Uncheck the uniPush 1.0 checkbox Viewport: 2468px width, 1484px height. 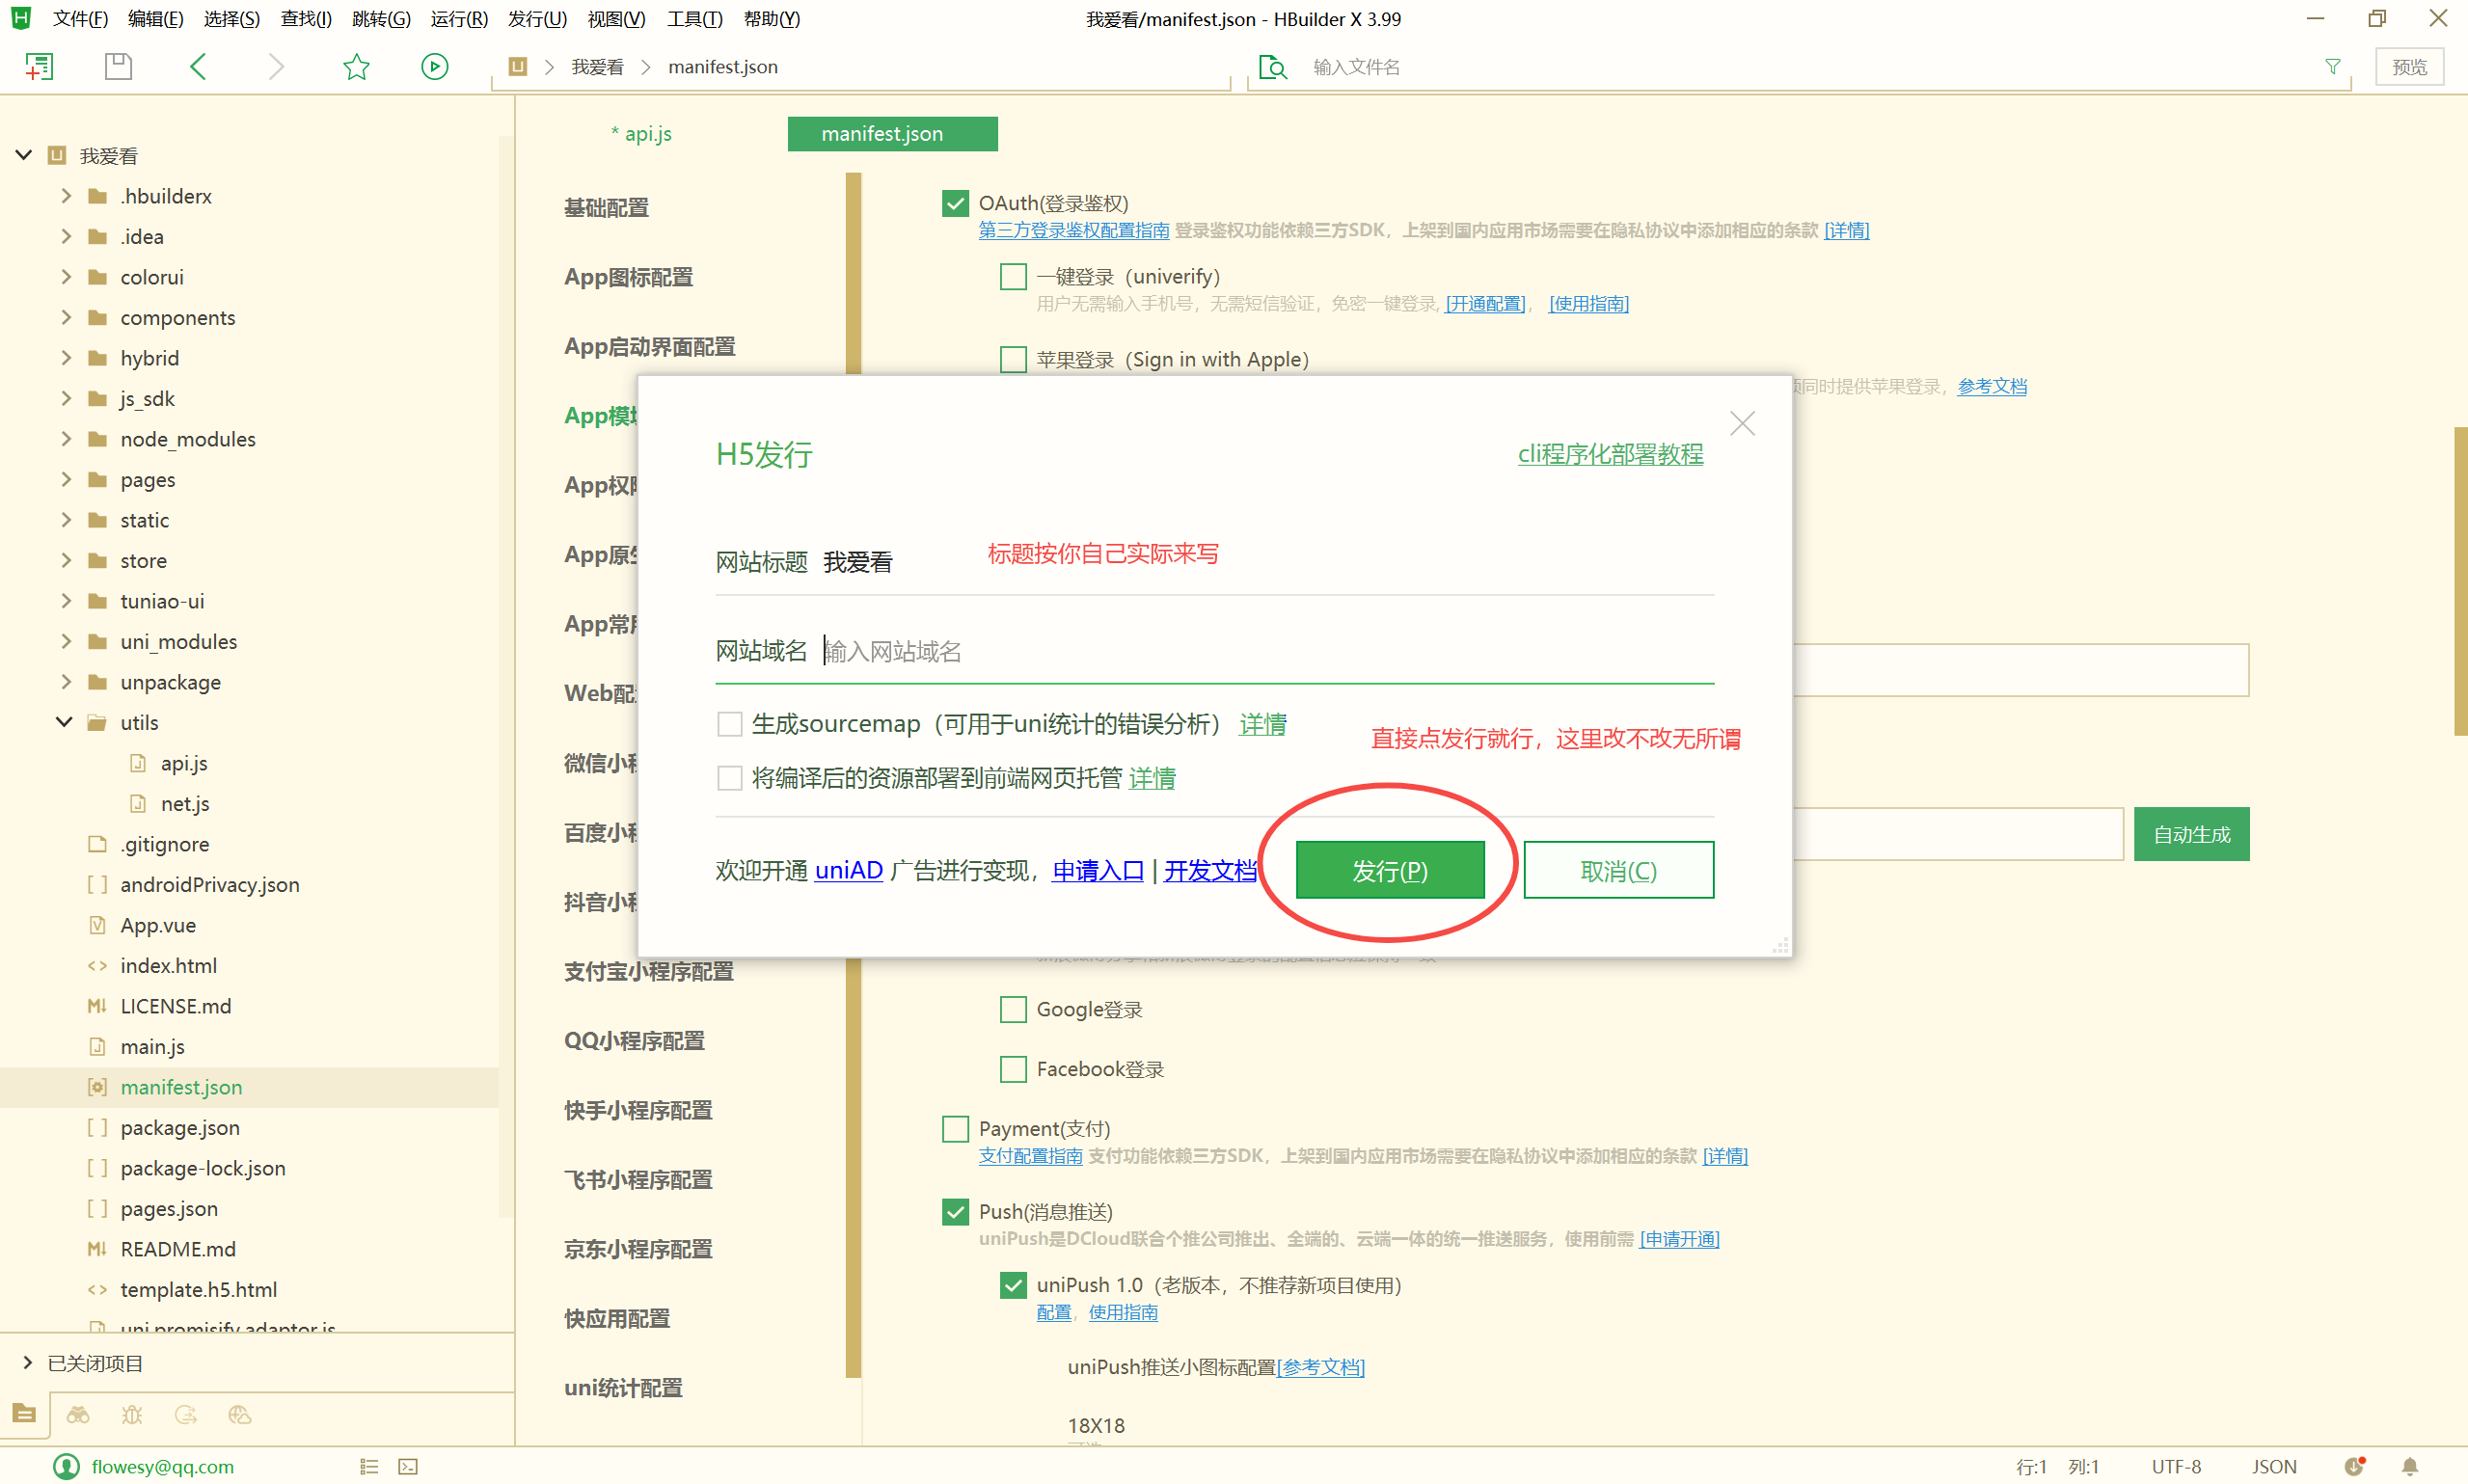1013,1285
